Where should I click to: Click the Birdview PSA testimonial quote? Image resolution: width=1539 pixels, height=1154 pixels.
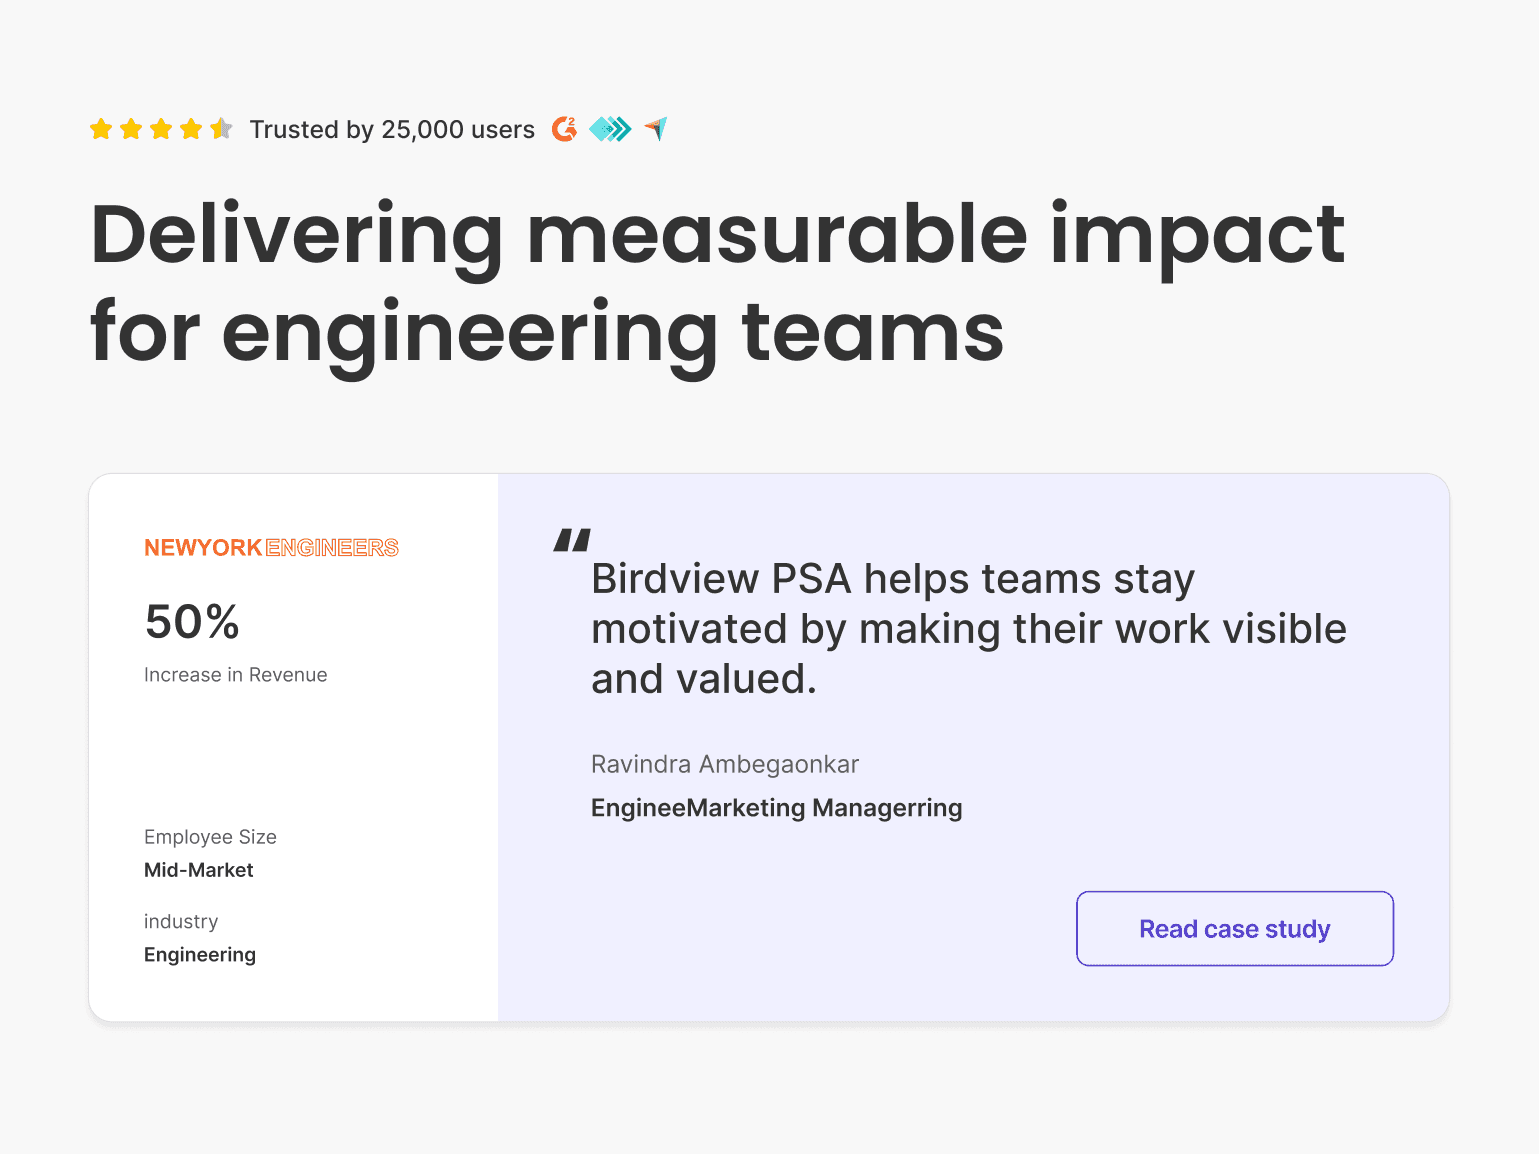click(x=969, y=629)
